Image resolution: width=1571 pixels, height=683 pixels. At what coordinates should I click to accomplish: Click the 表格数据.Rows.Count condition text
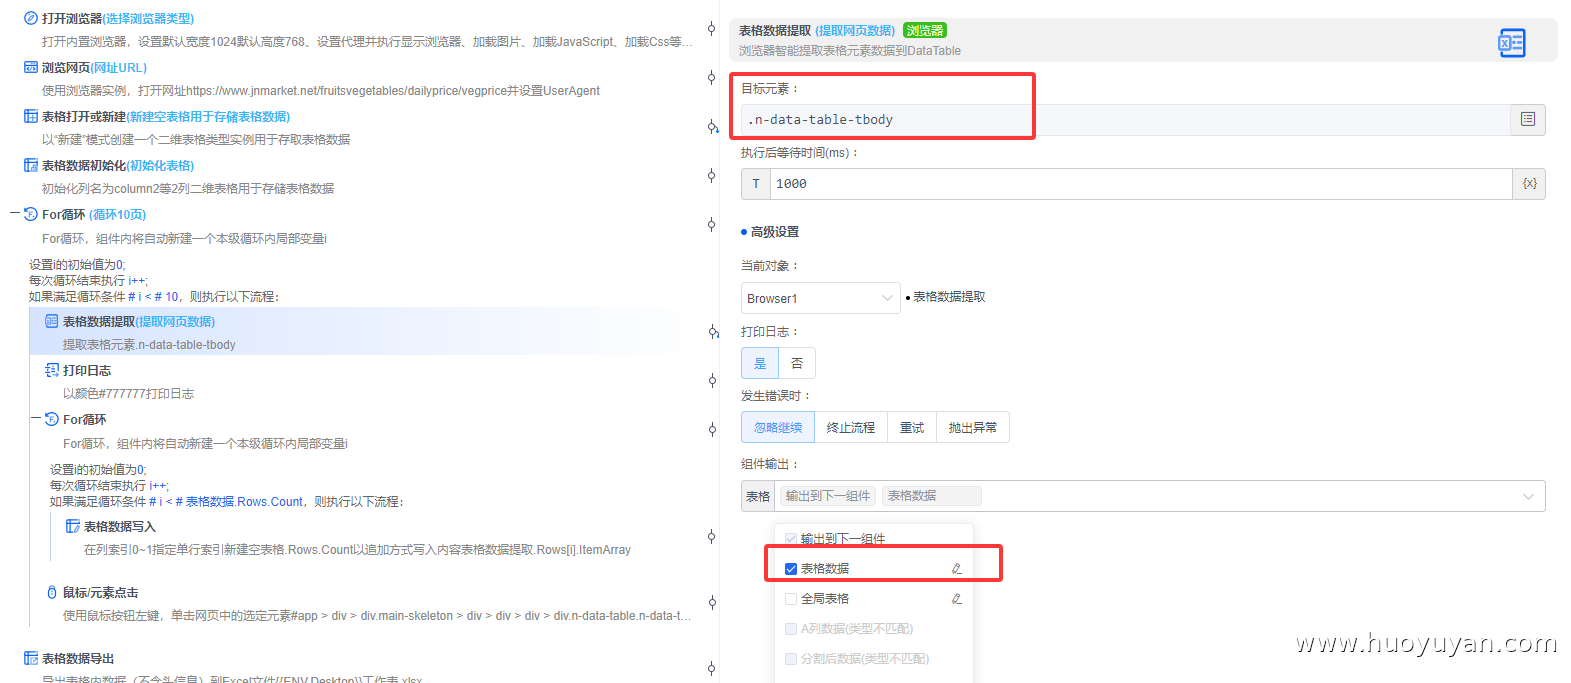pos(244,501)
